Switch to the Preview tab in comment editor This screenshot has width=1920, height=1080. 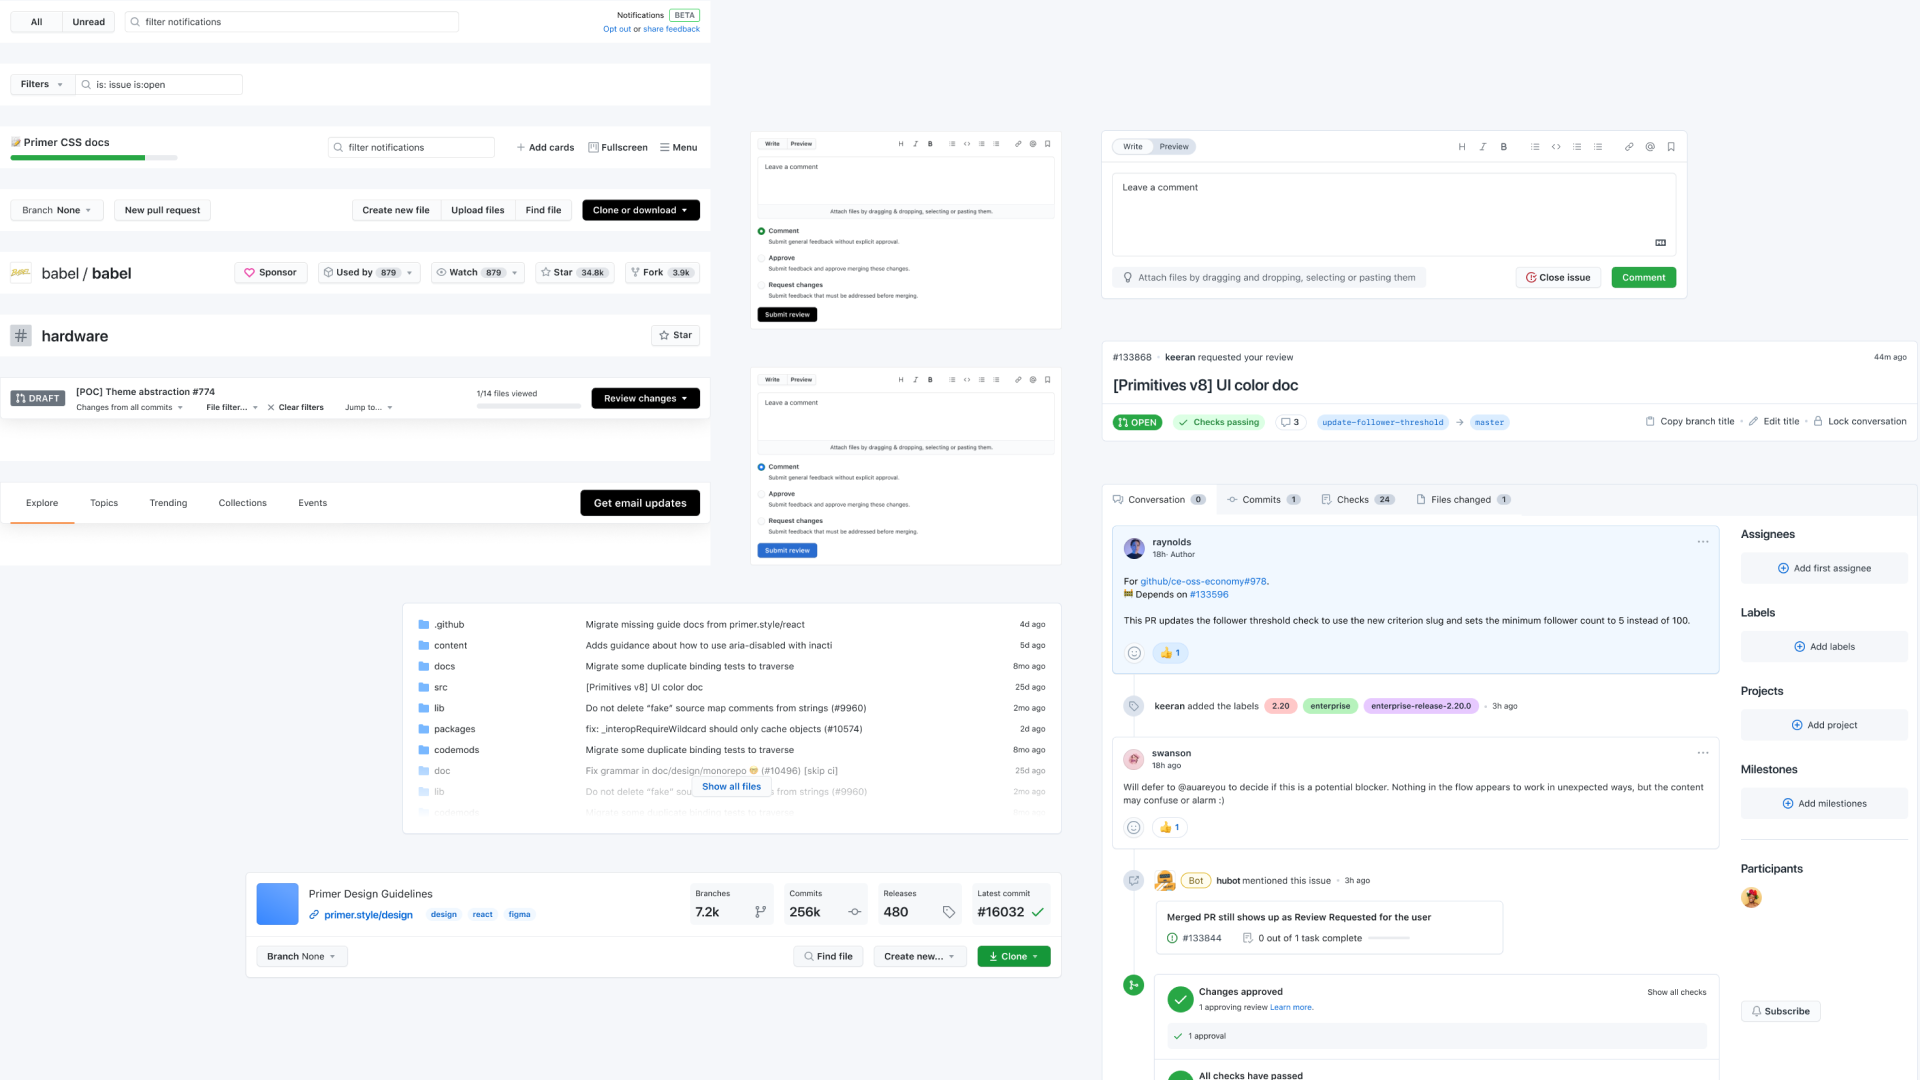pyautogui.click(x=1173, y=146)
